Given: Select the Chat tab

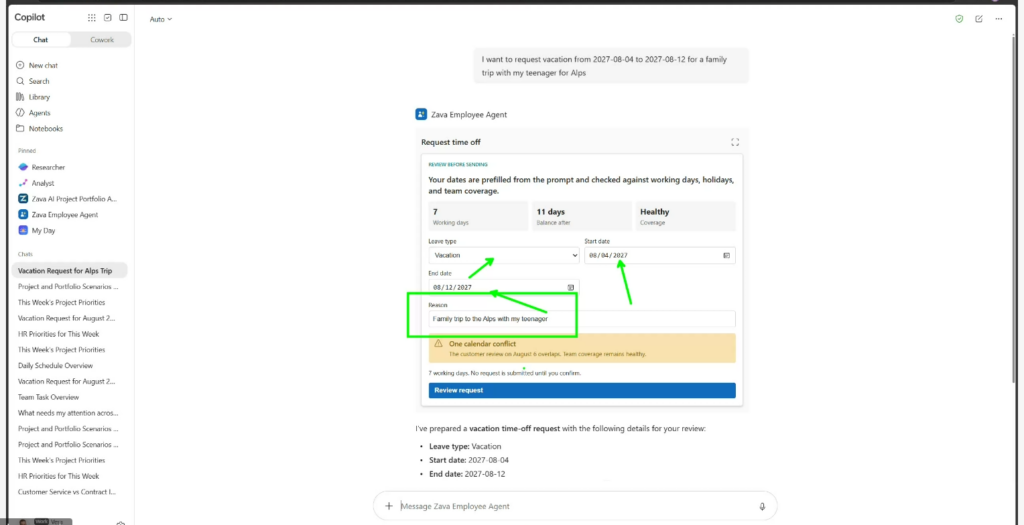Looking at the screenshot, I should pos(40,40).
